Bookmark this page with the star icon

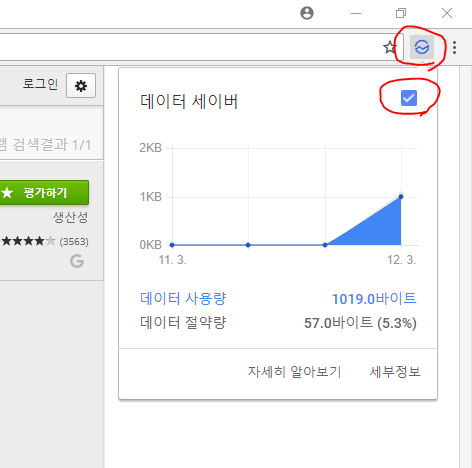point(390,47)
